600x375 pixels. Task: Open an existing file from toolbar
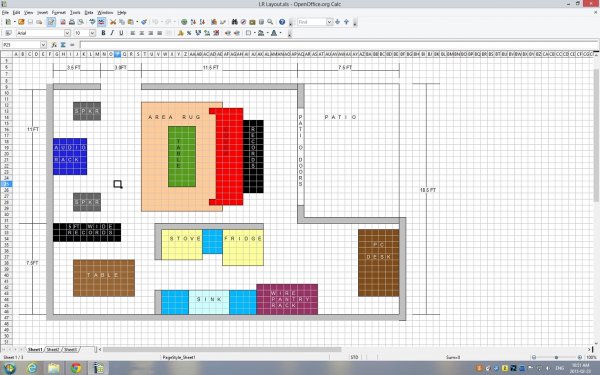coord(21,22)
